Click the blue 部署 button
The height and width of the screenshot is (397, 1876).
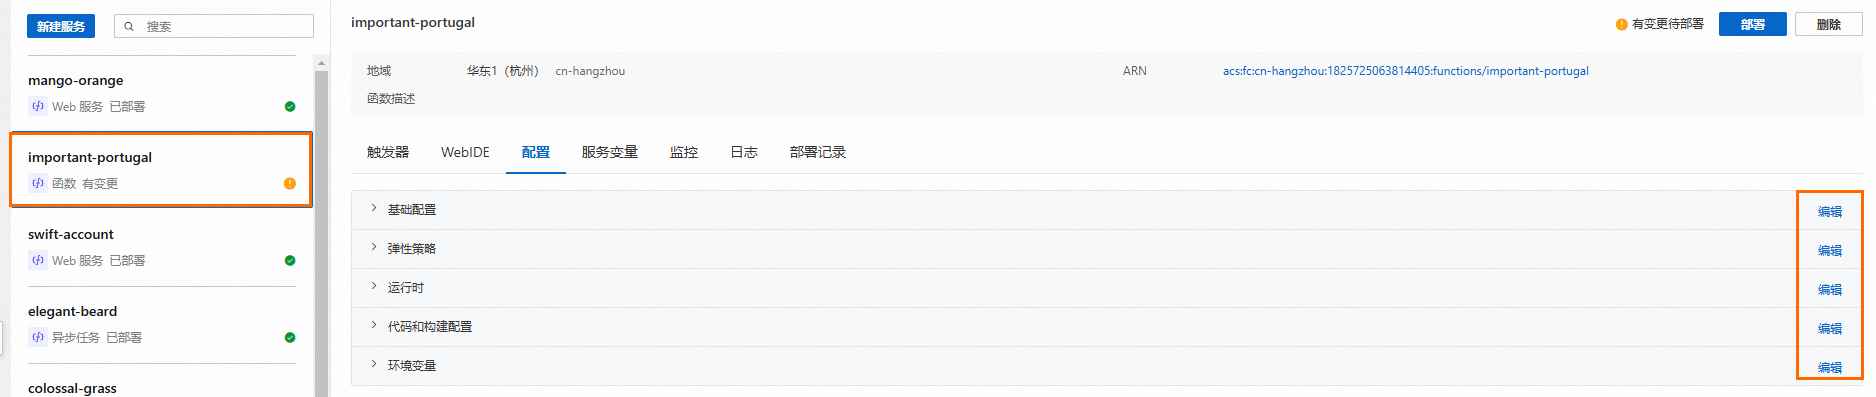click(1752, 24)
